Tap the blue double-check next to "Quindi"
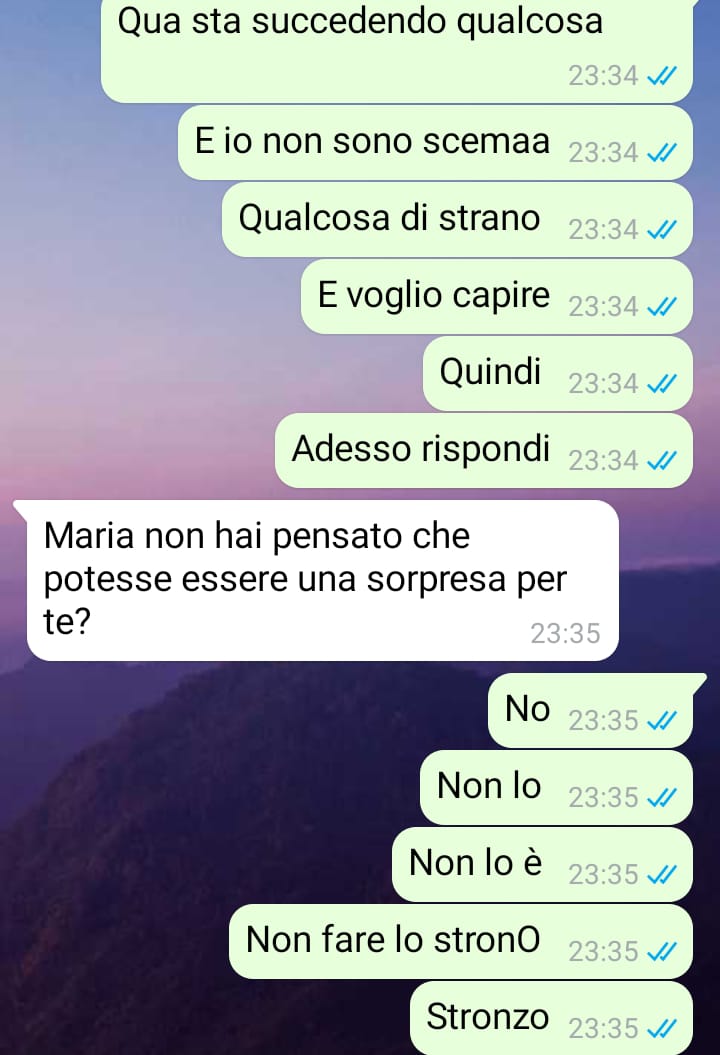720x1055 pixels. click(661, 384)
